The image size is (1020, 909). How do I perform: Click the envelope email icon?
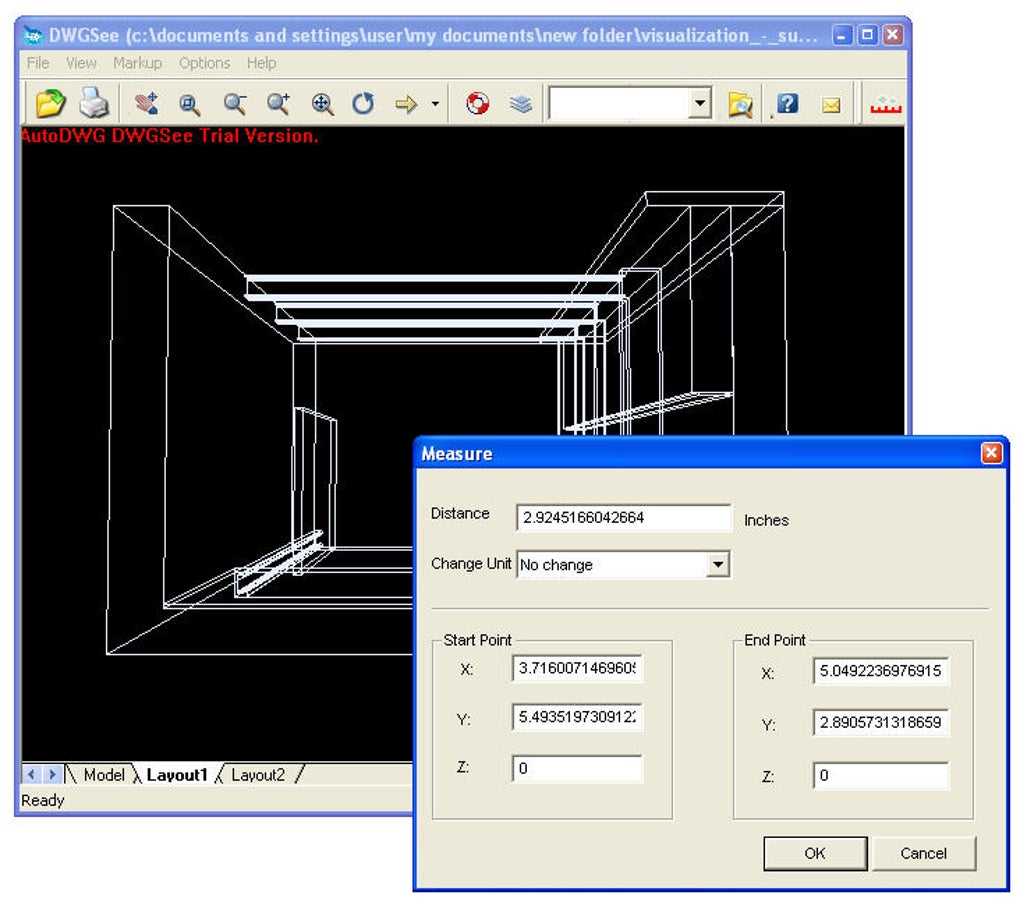pos(831,105)
